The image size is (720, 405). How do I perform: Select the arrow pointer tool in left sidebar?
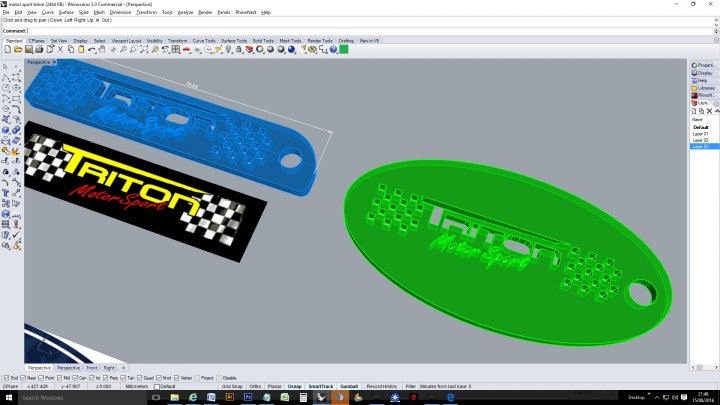pos(6,67)
